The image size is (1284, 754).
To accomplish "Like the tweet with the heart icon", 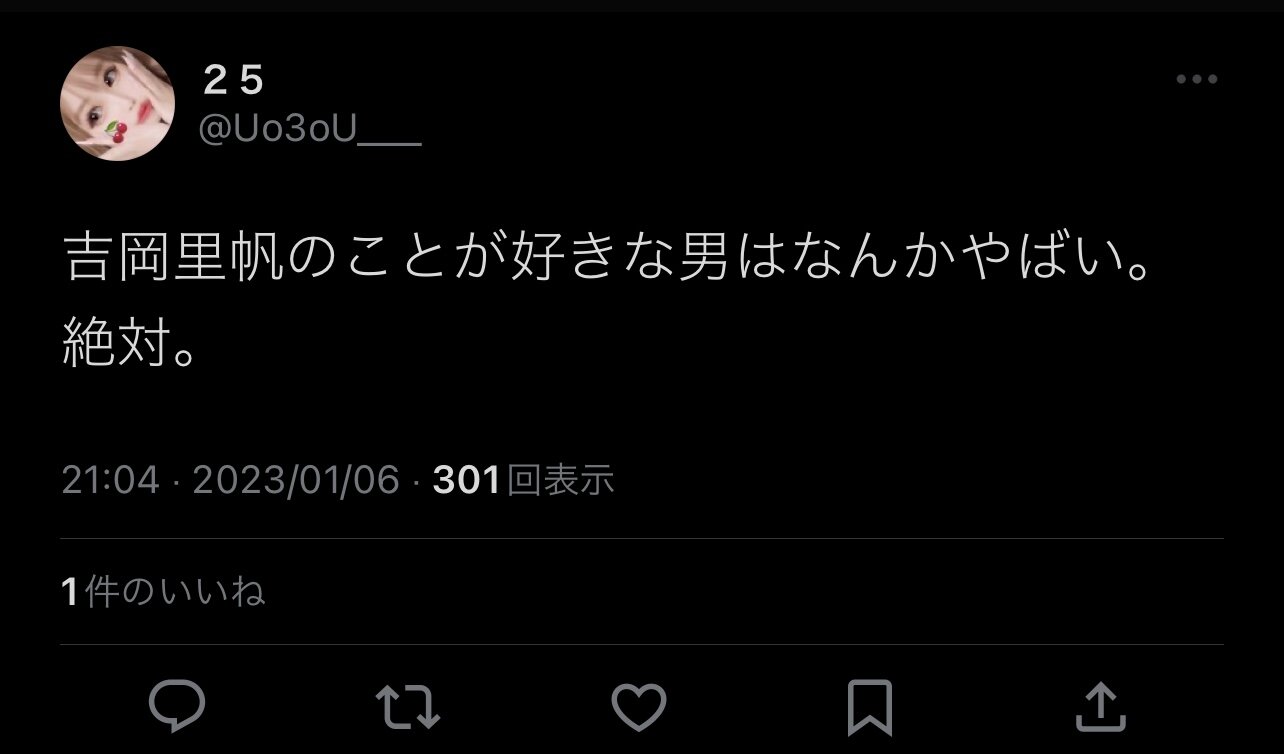I will 639,707.
